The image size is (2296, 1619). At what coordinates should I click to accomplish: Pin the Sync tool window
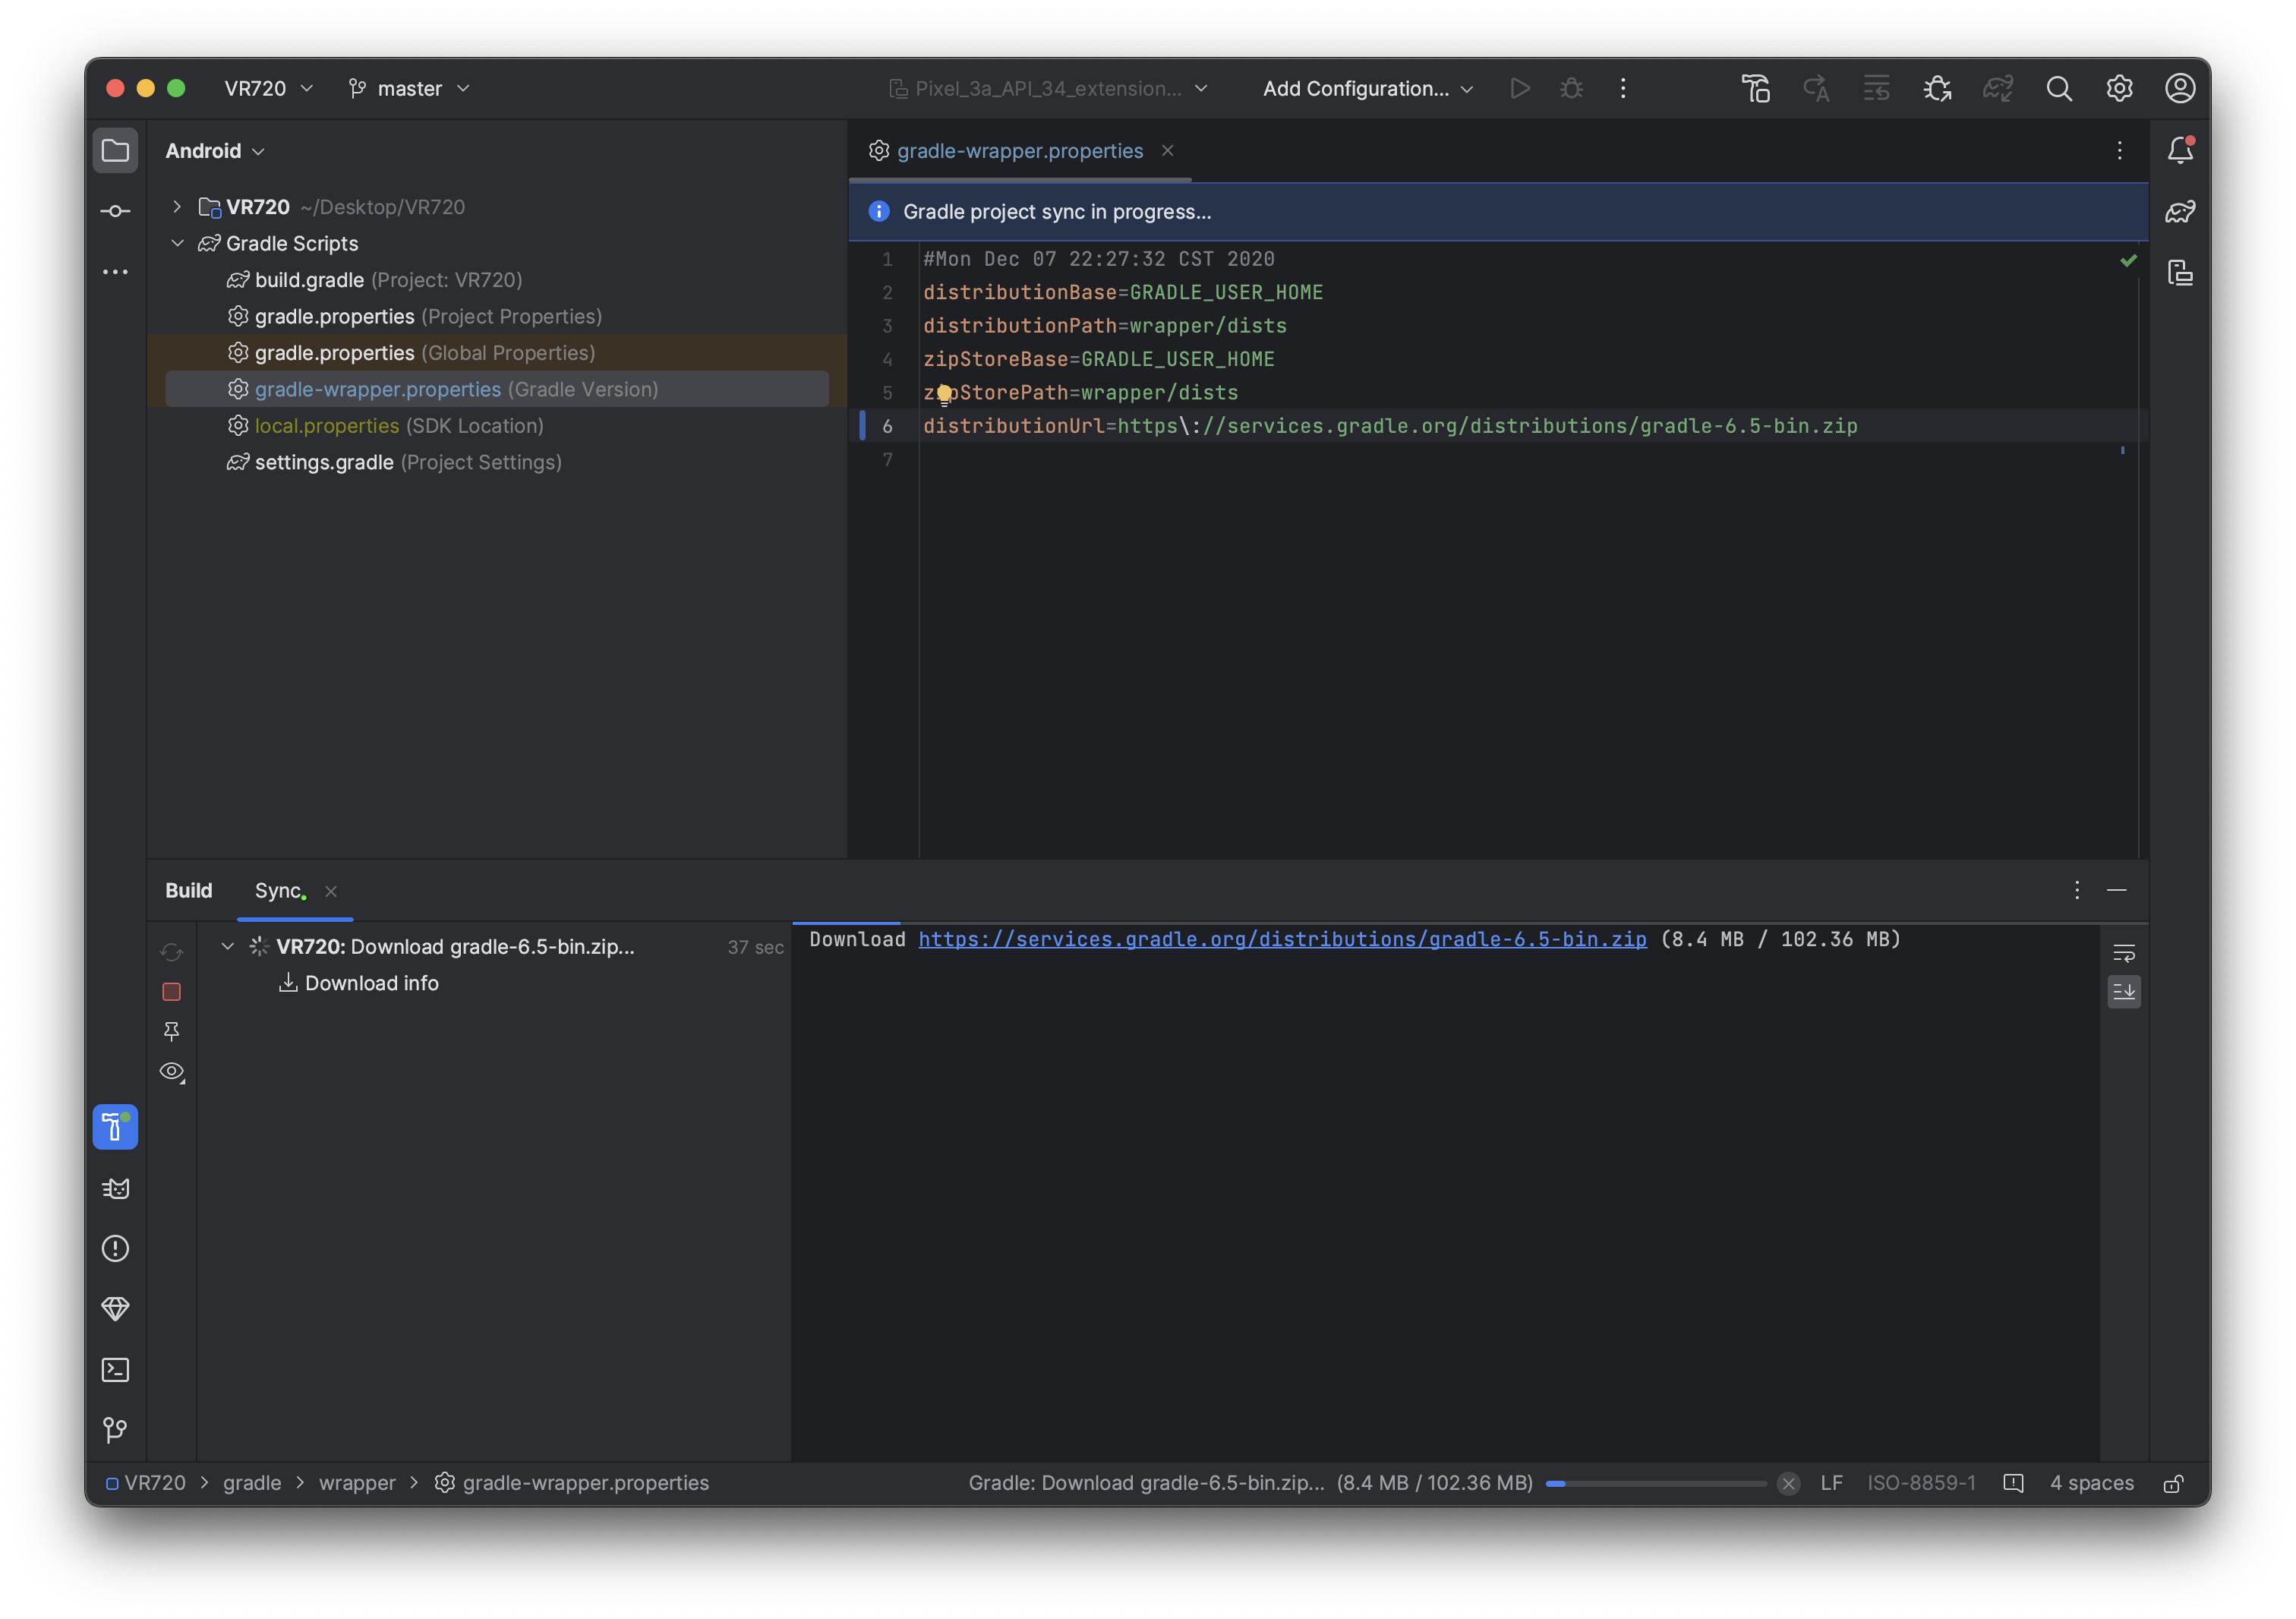point(171,1032)
